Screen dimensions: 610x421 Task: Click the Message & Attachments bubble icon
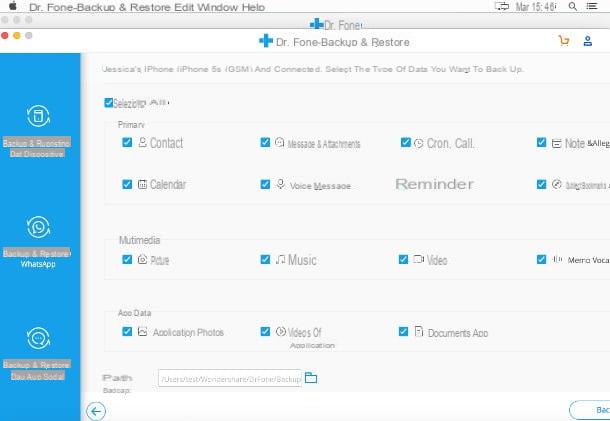coord(279,142)
